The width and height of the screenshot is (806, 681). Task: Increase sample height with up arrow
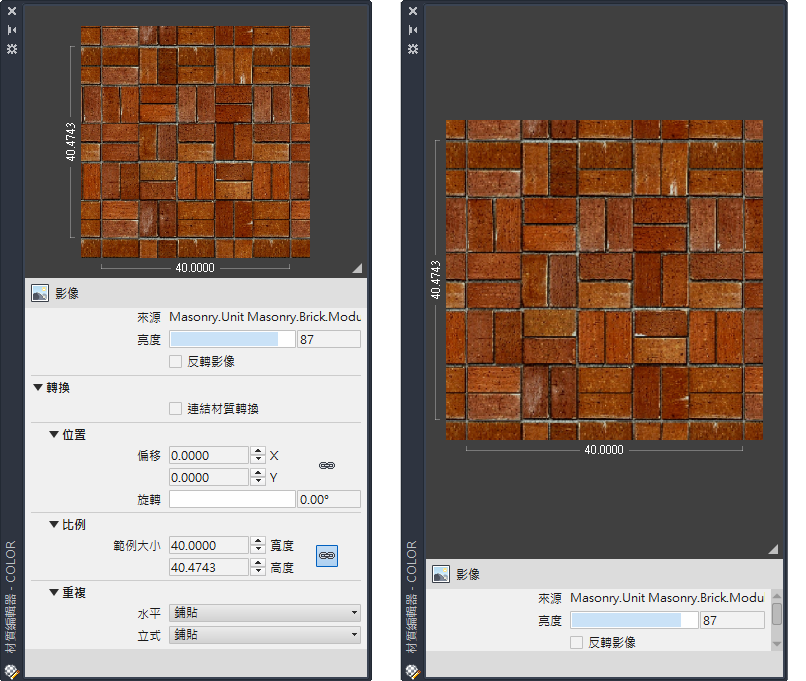pyautogui.click(x=258, y=563)
